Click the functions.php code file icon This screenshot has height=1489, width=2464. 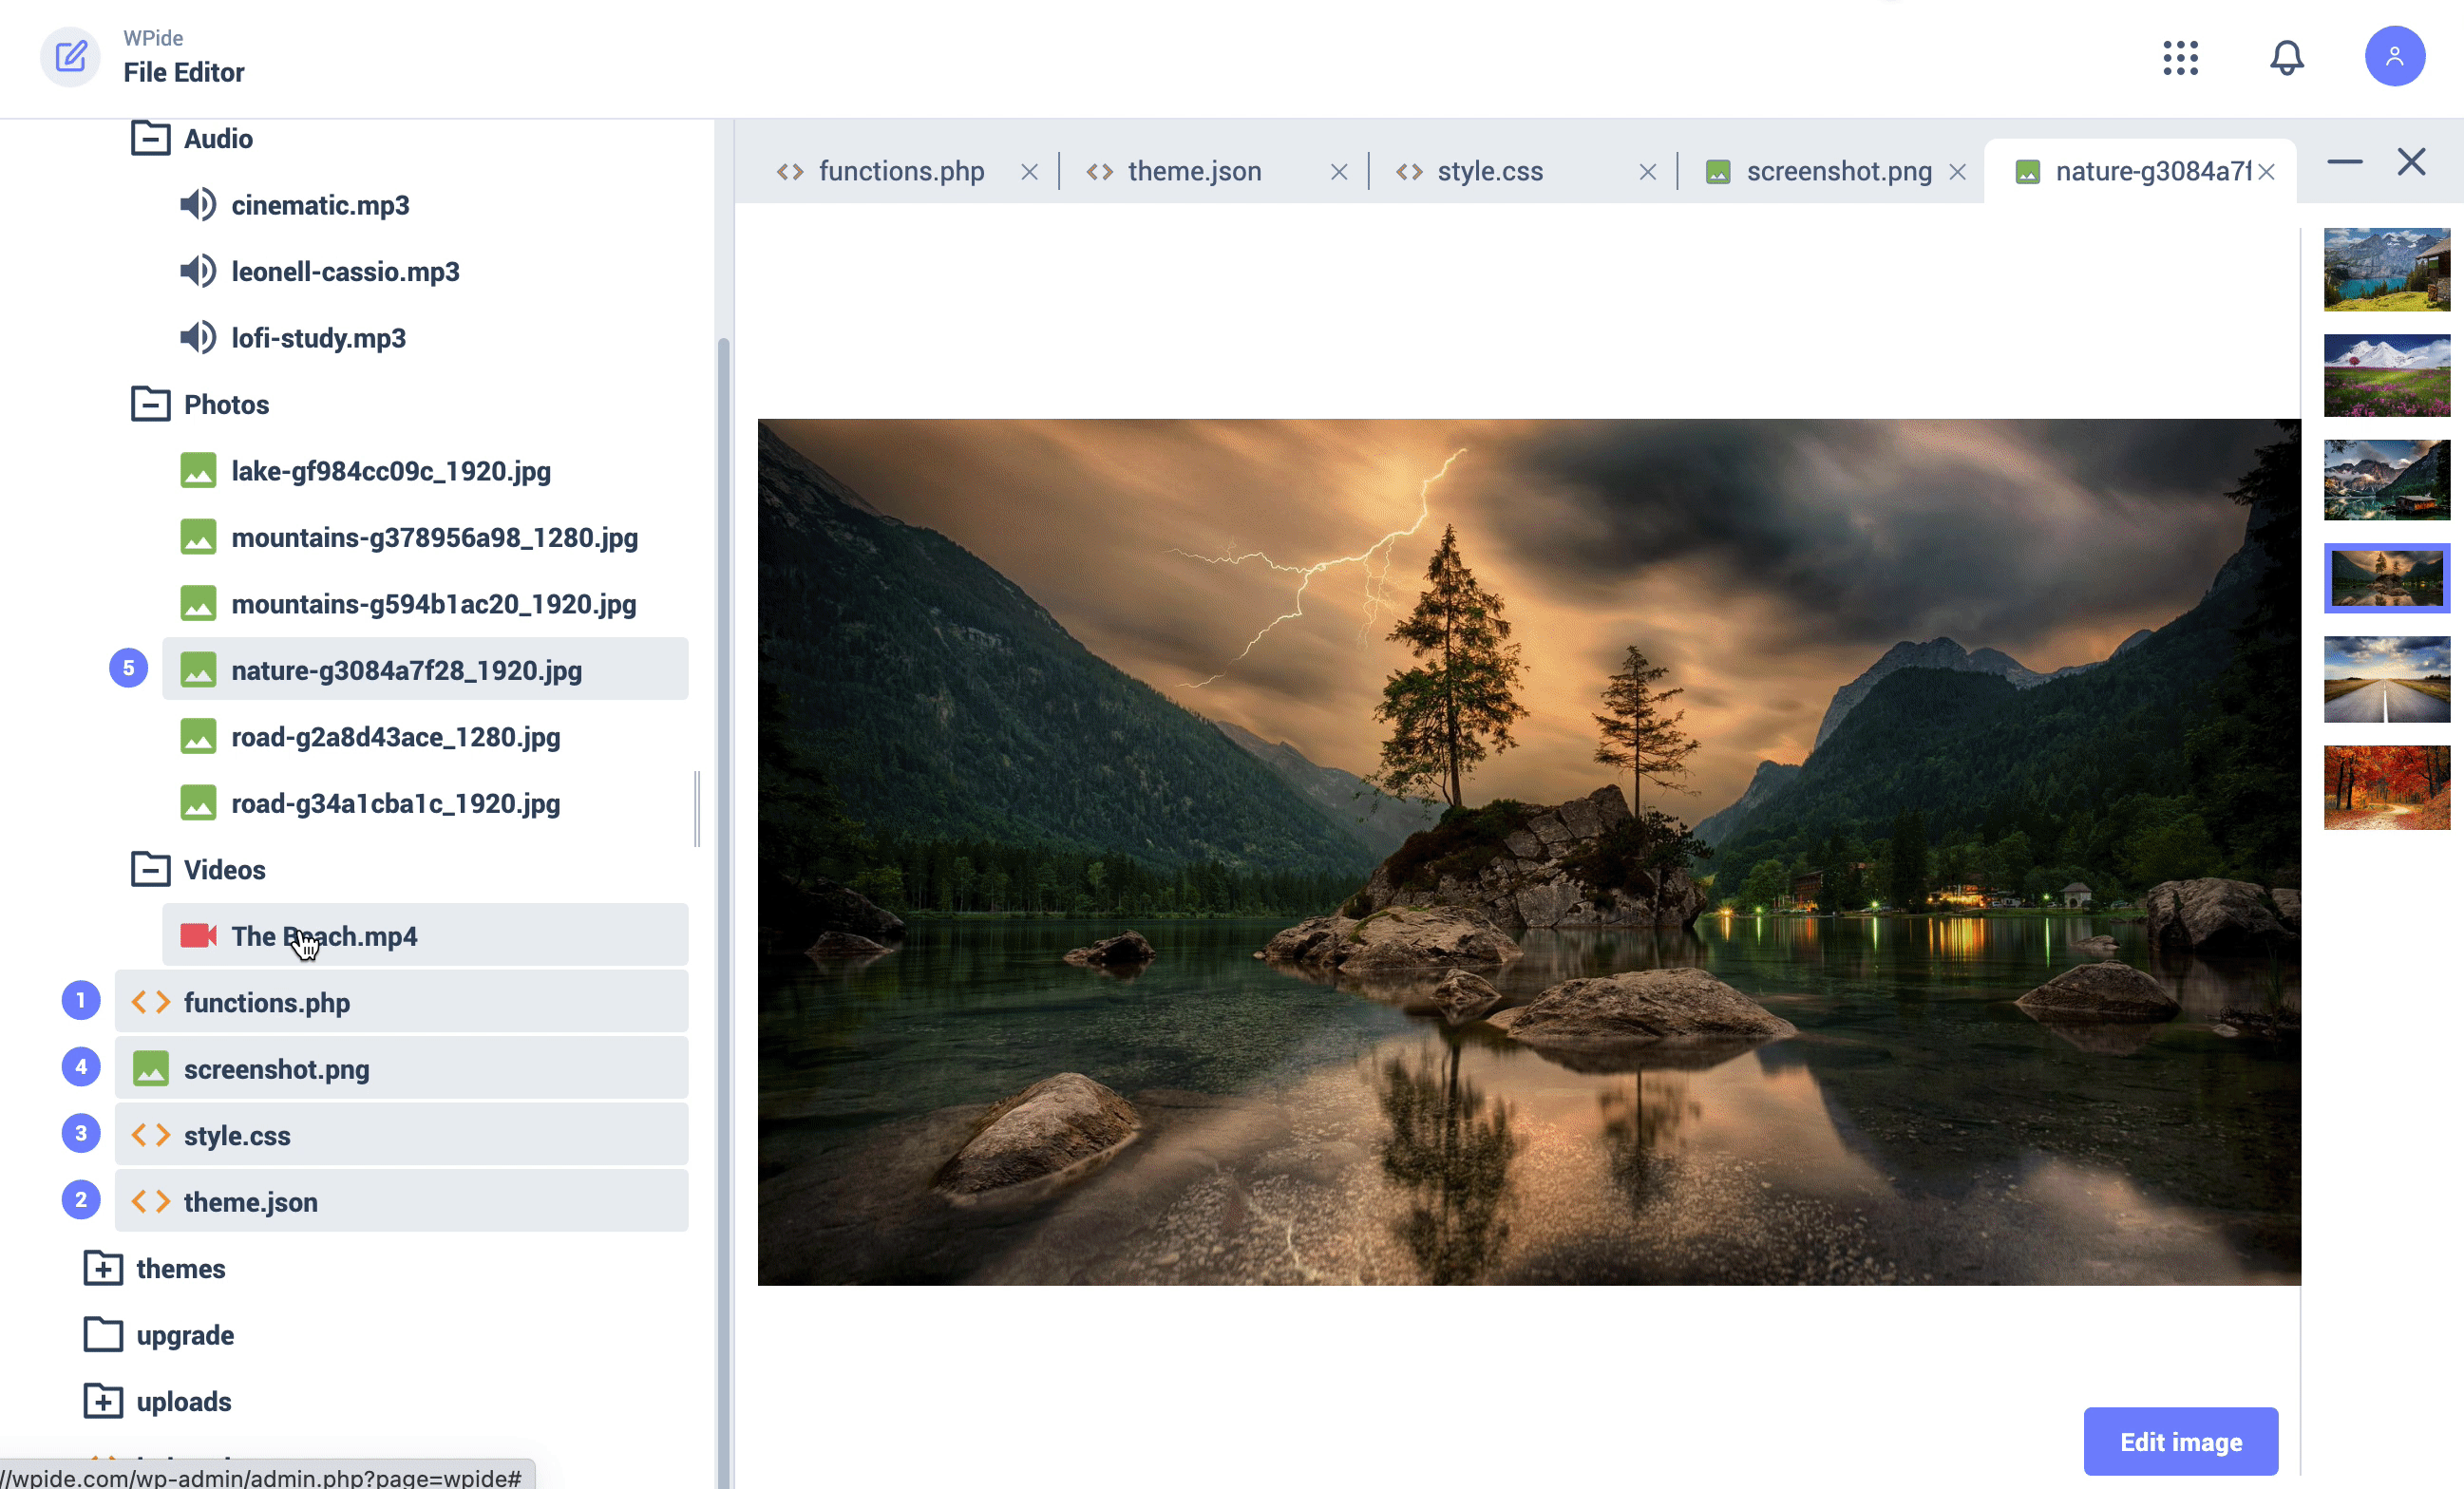click(151, 1002)
